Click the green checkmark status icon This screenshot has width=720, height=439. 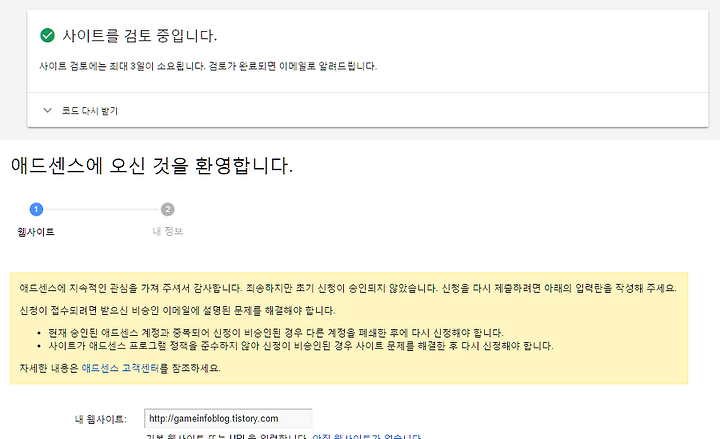pyautogui.click(x=47, y=35)
